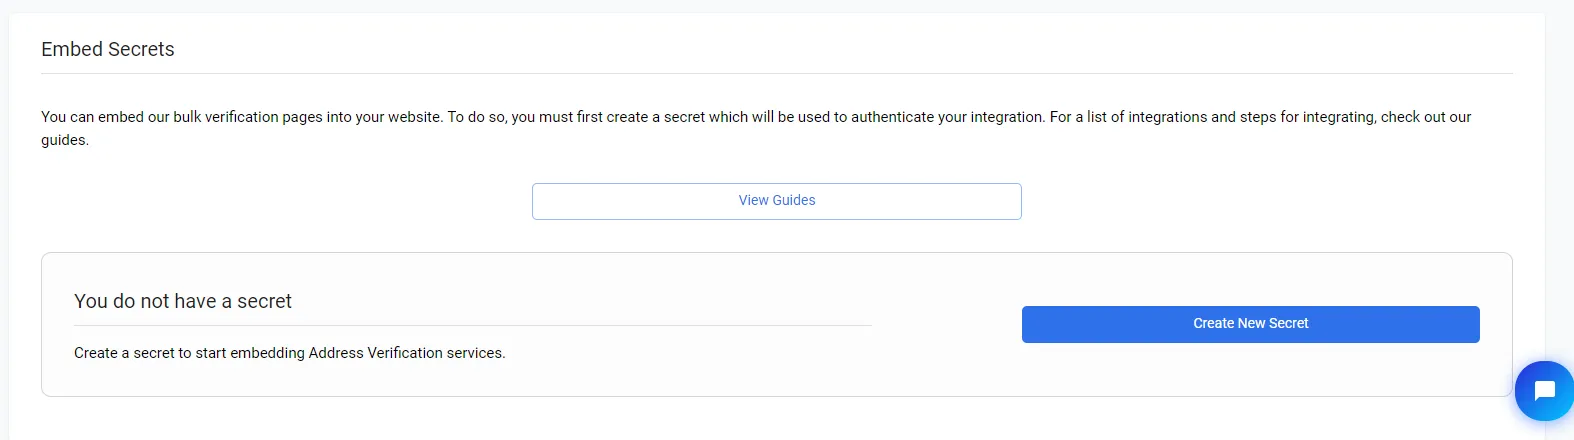
Task: Click the word 'guides.' ending the intro paragraph
Action: pos(65,140)
